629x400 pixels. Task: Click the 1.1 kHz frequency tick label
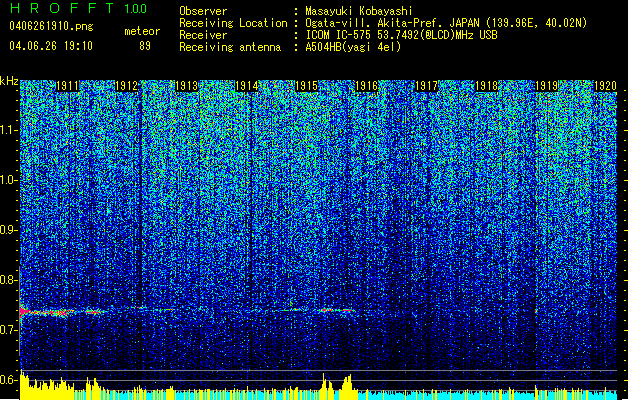click(9, 130)
